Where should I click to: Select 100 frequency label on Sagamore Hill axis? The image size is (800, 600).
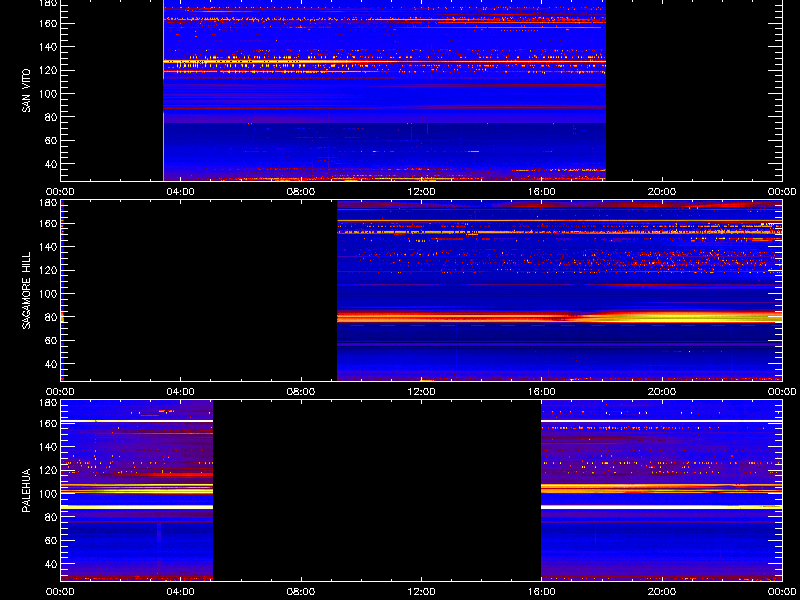click(x=48, y=294)
